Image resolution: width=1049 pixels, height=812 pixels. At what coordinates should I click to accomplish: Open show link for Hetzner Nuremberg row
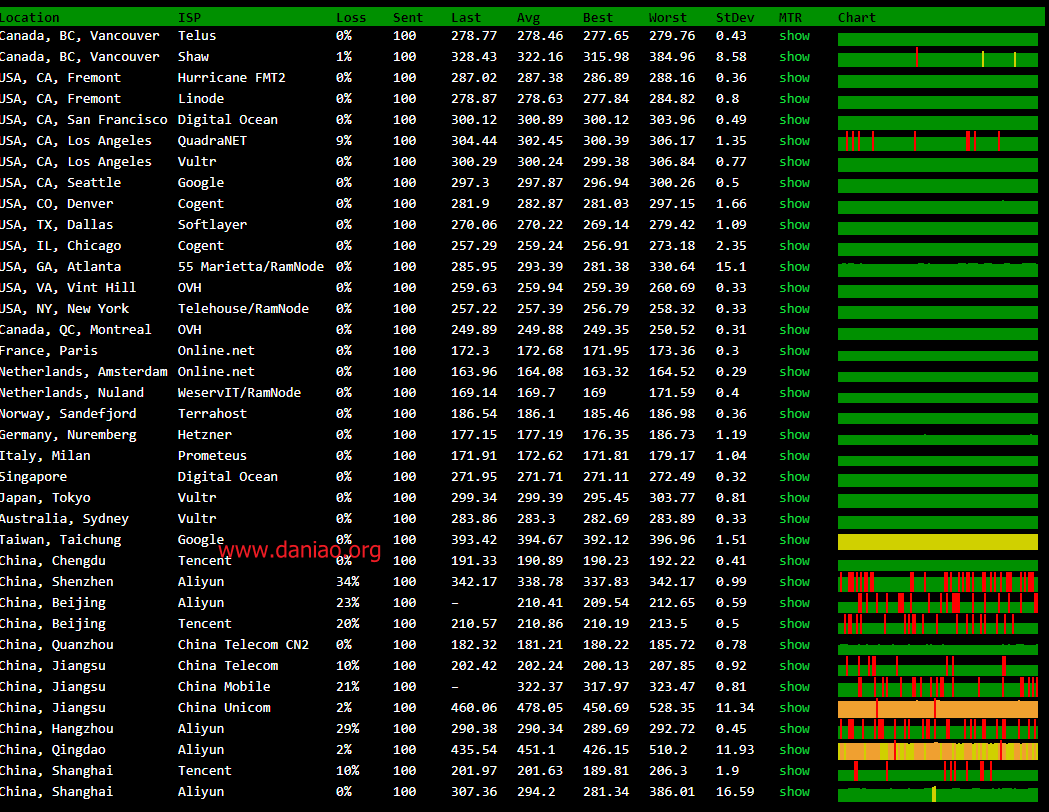(x=794, y=435)
